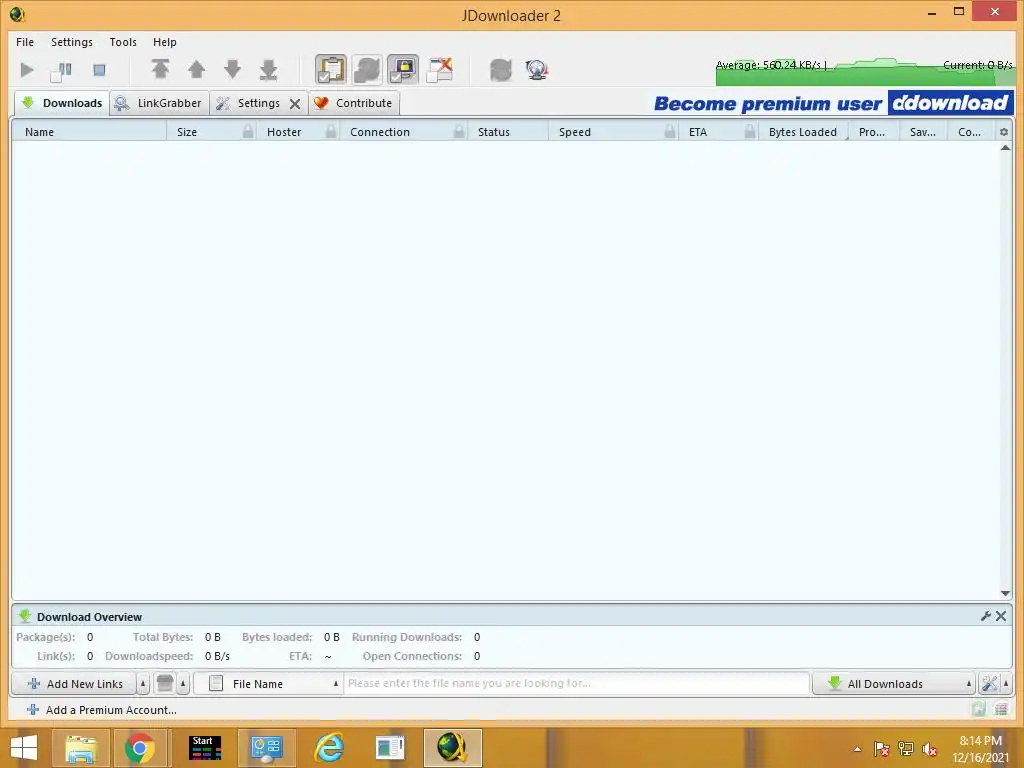Image resolution: width=1024 pixels, height=768 pixels.
Task: Open File Explorer from taskbar
Action: tap(80, 748)
